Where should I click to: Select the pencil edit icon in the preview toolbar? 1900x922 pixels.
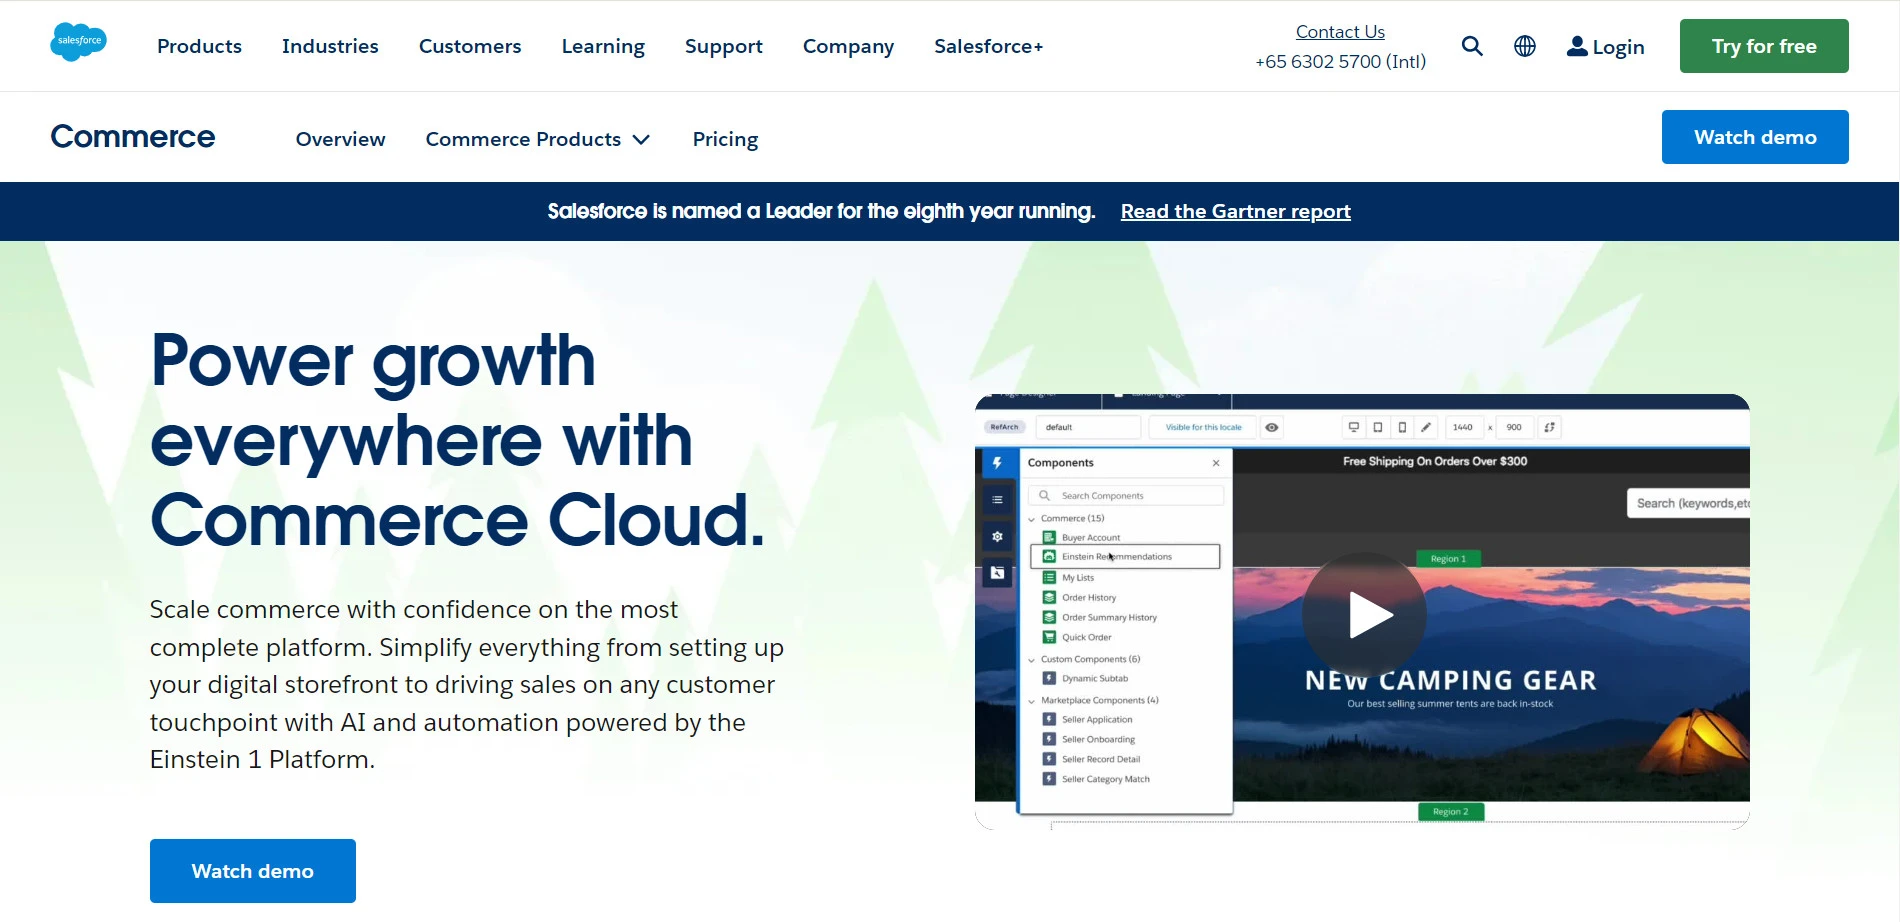tap(1426, 427)
